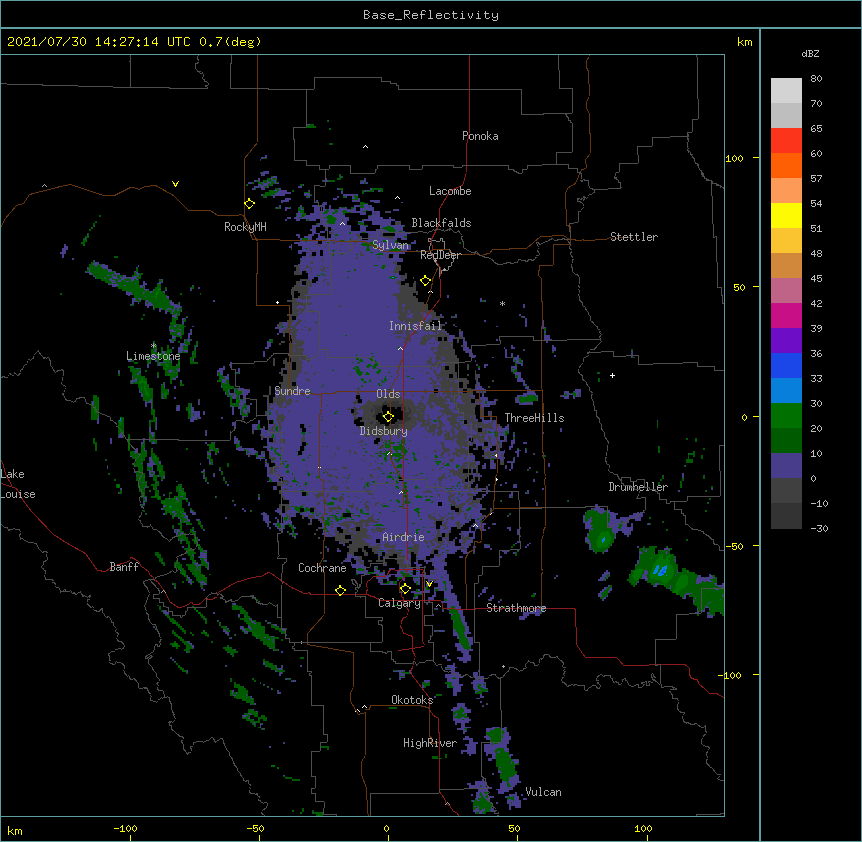The width and height of the screenshot is (862, 842).
Task: Click the Vulcan label
Action: click(543, 792)
